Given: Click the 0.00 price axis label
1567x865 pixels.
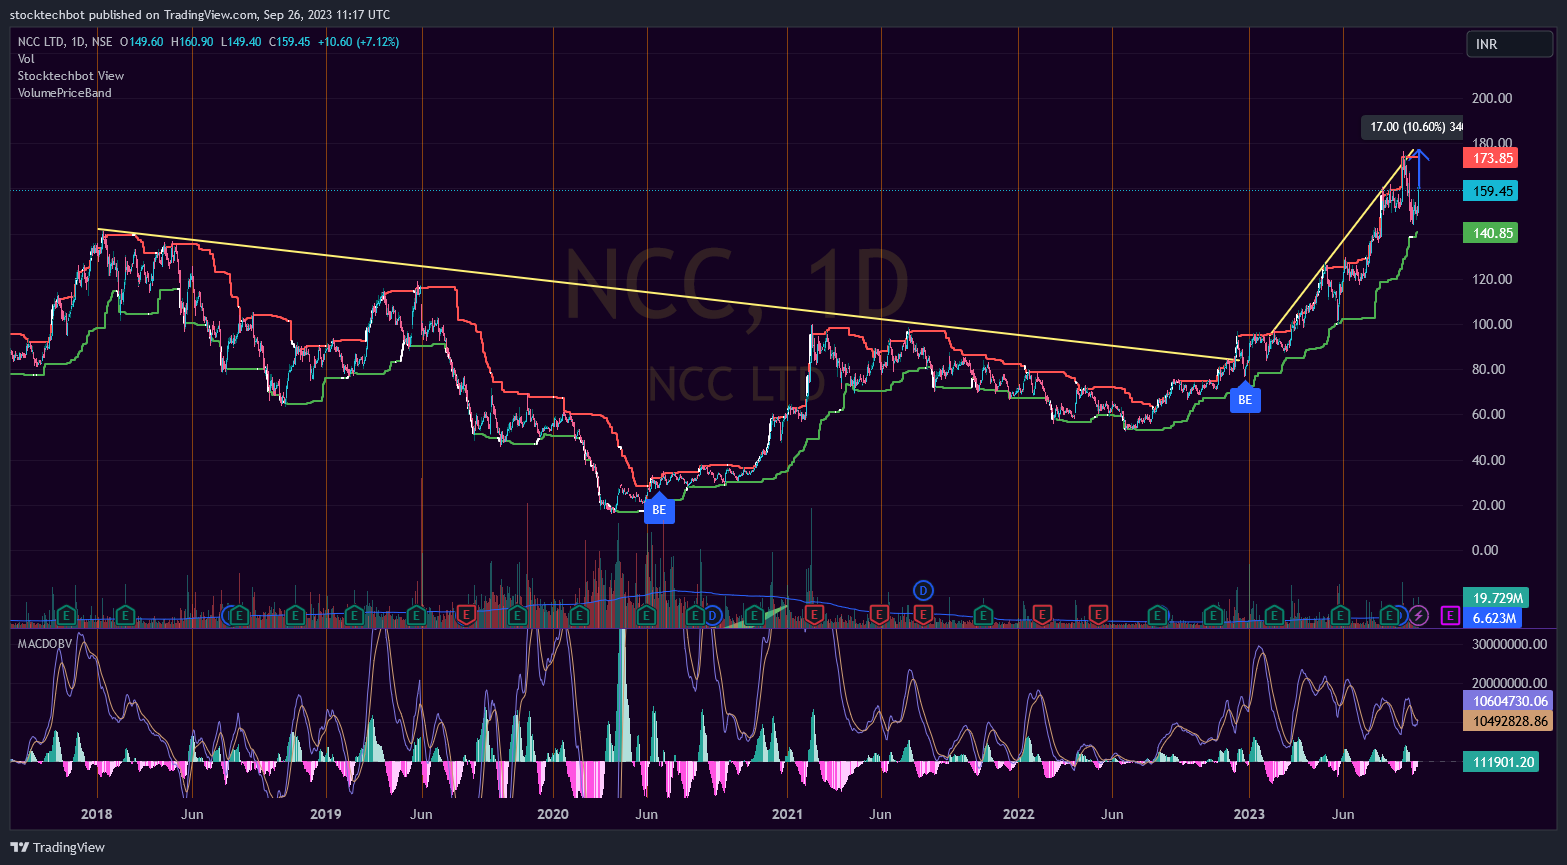Looking at the screenshot, I should (1485, 550).
